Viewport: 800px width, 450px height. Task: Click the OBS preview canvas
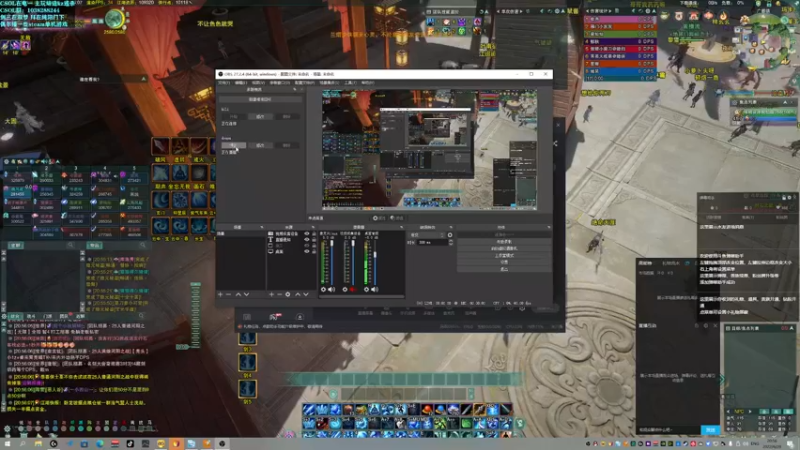click(429, 150)
